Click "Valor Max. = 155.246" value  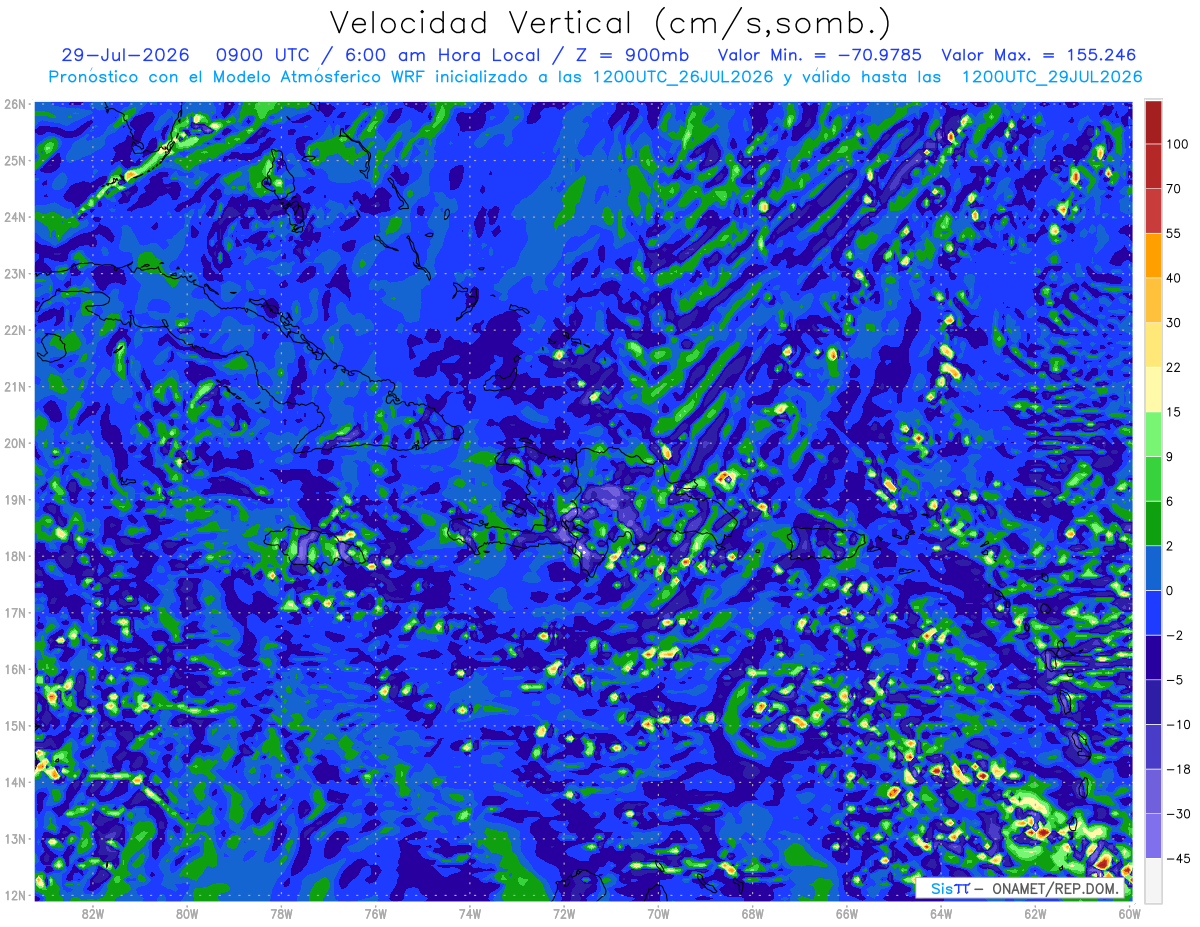1039,54
